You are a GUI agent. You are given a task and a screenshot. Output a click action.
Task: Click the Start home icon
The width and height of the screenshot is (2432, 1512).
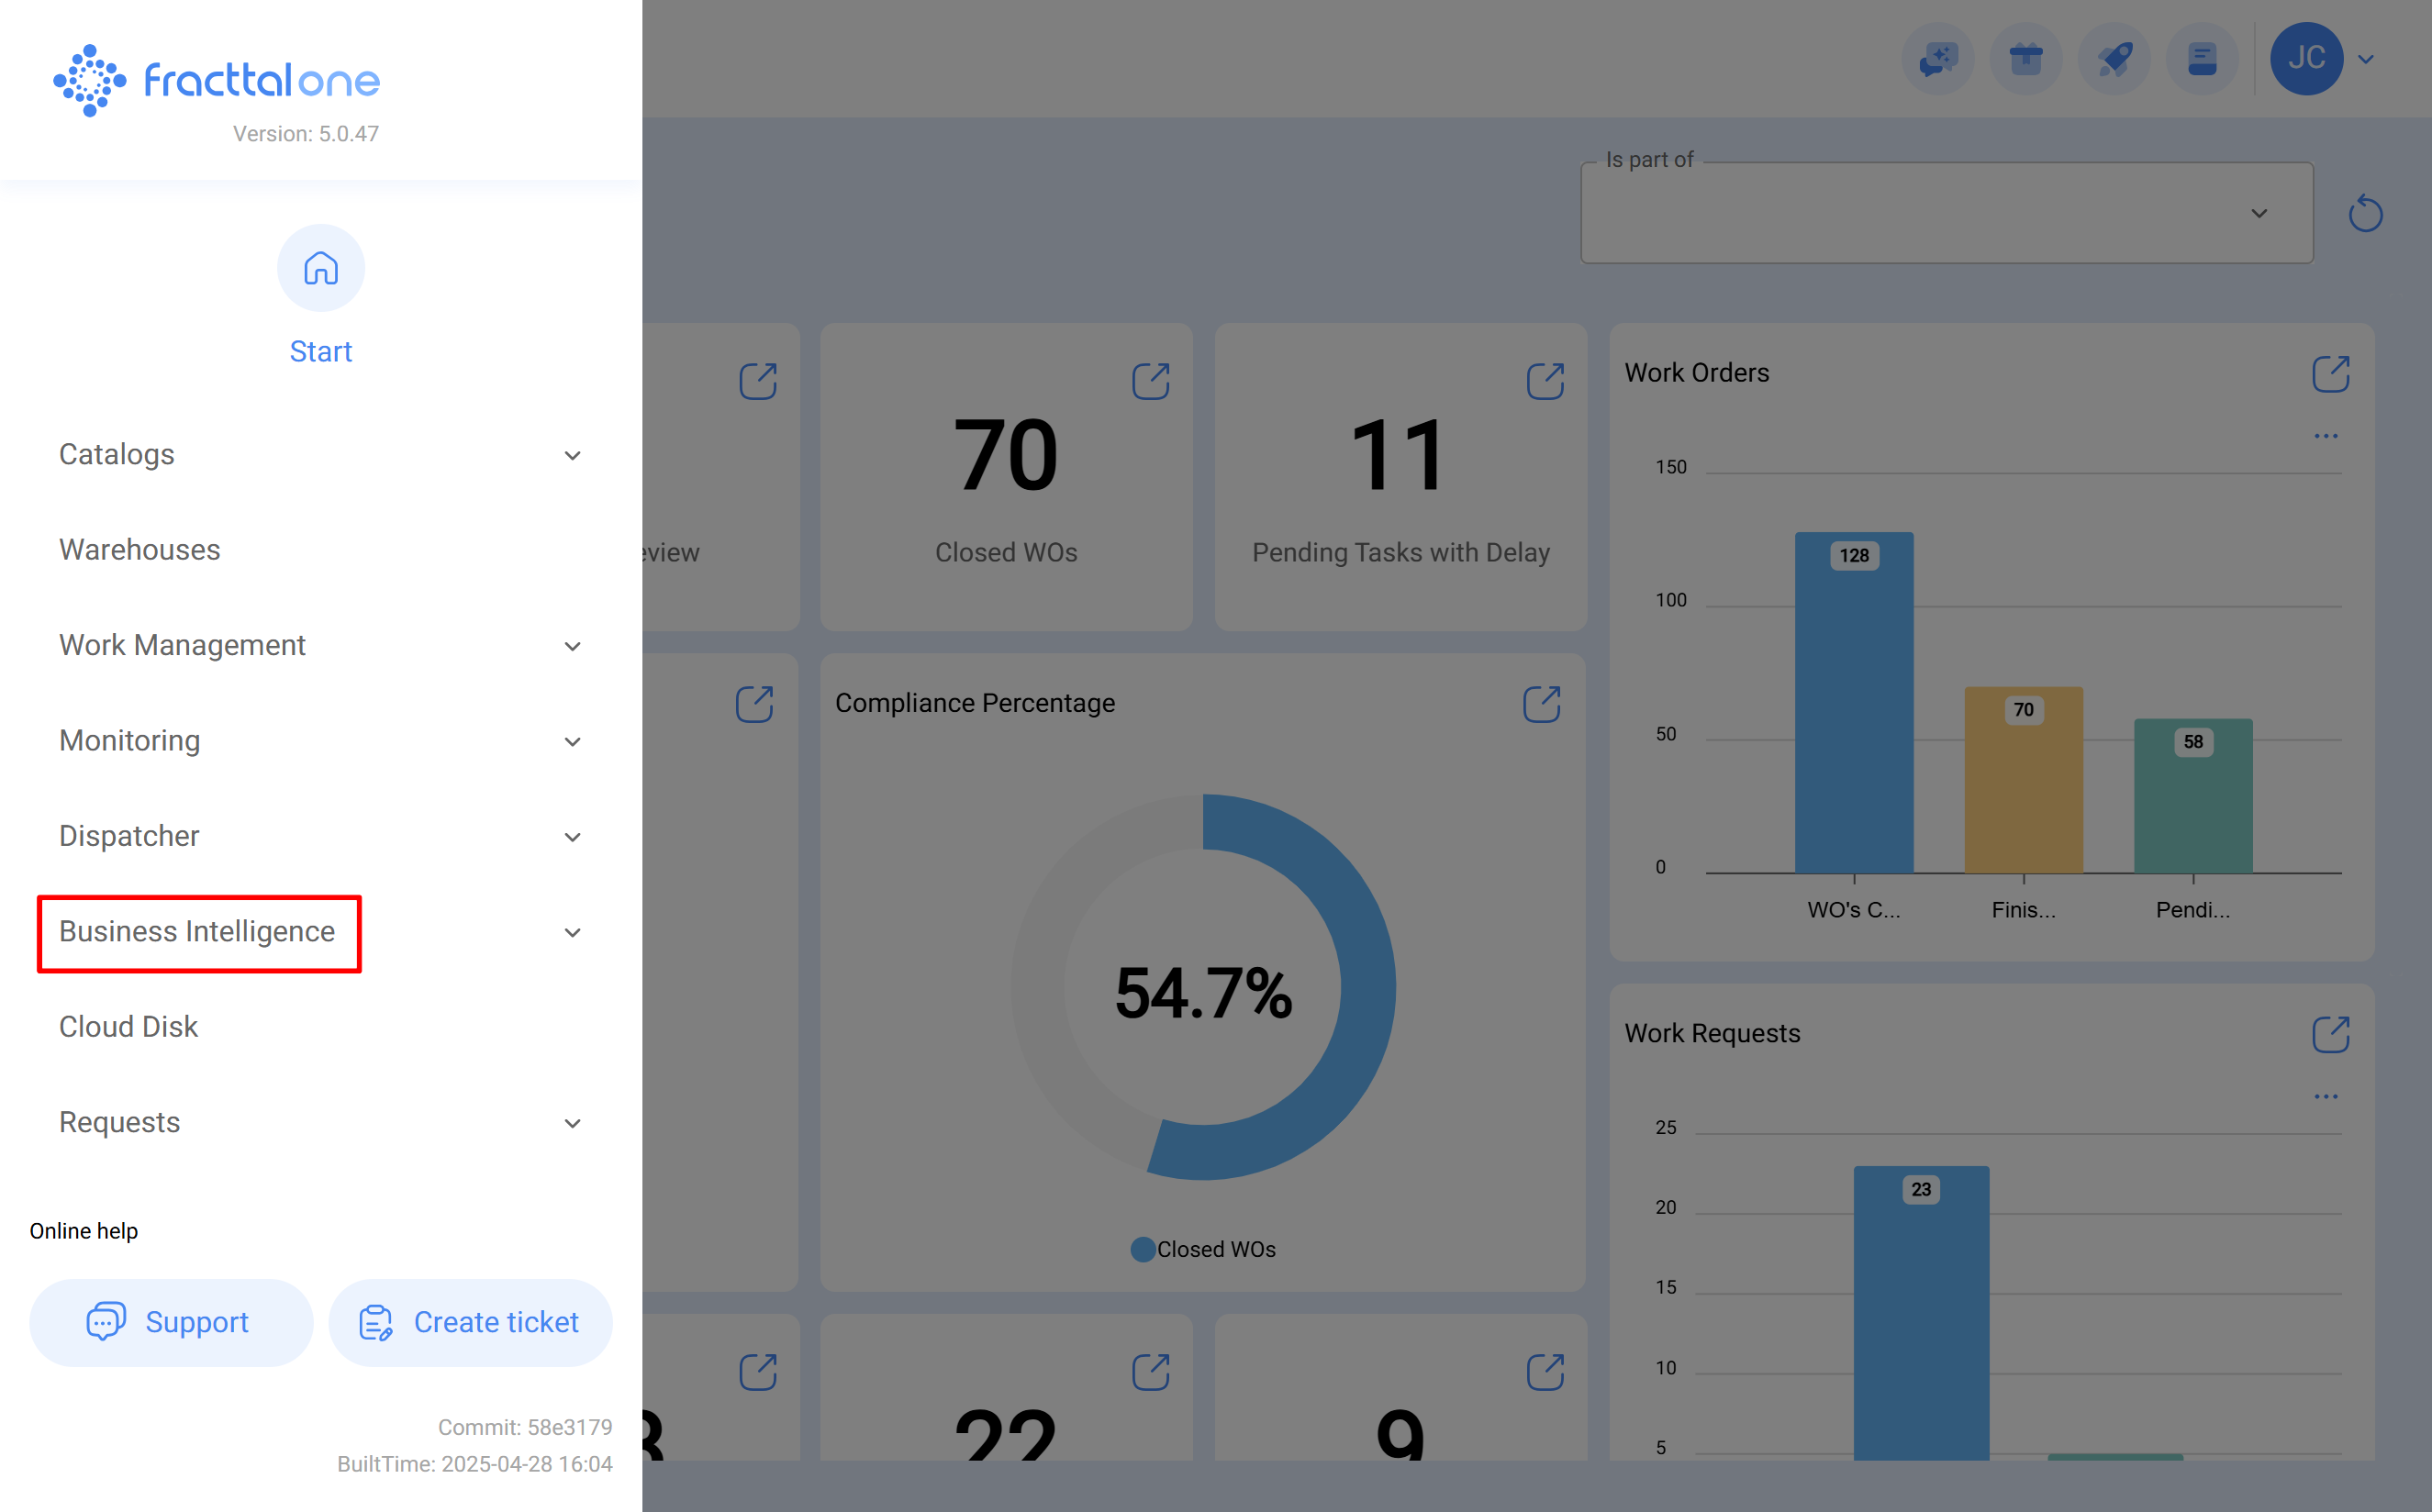coord(321,267)
